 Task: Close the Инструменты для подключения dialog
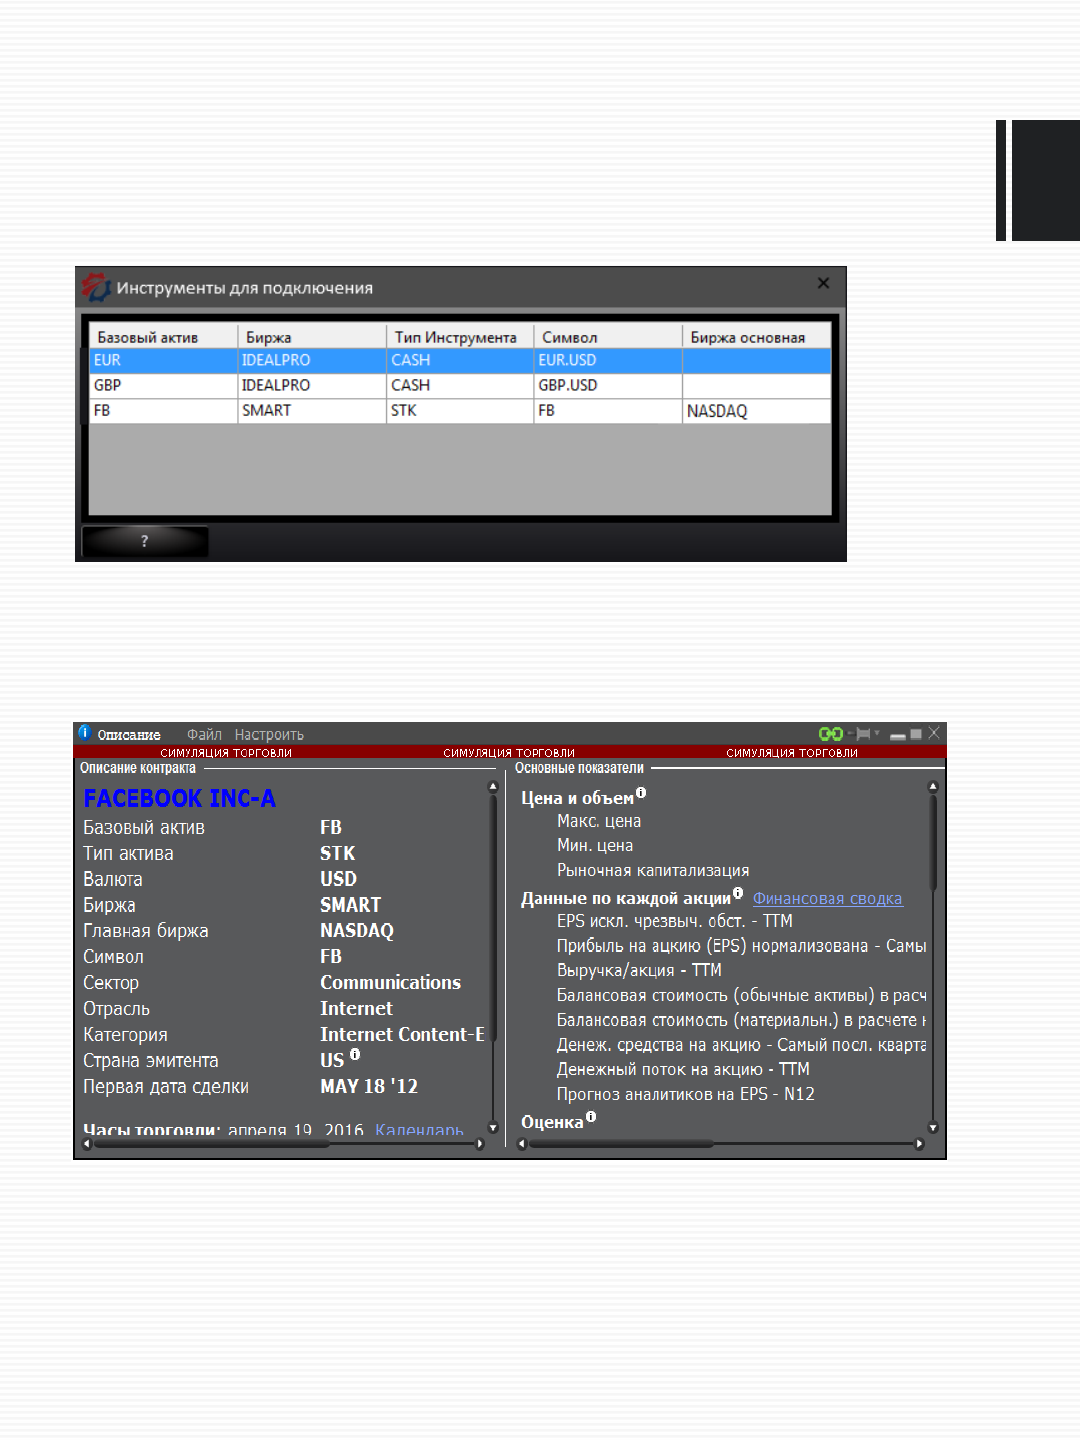(823, 283)
